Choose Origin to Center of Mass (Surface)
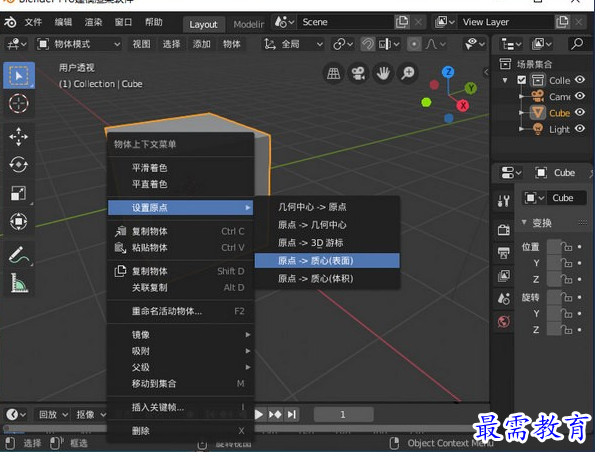597x459 pixels. [x=327, y=261]
